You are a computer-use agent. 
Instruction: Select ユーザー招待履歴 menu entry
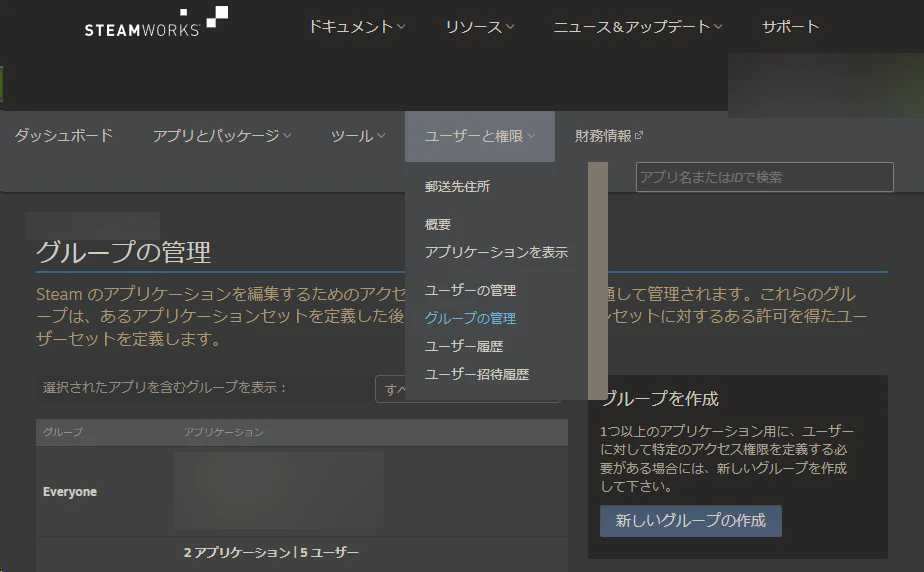pyautogui.click(x=477, y=374)
